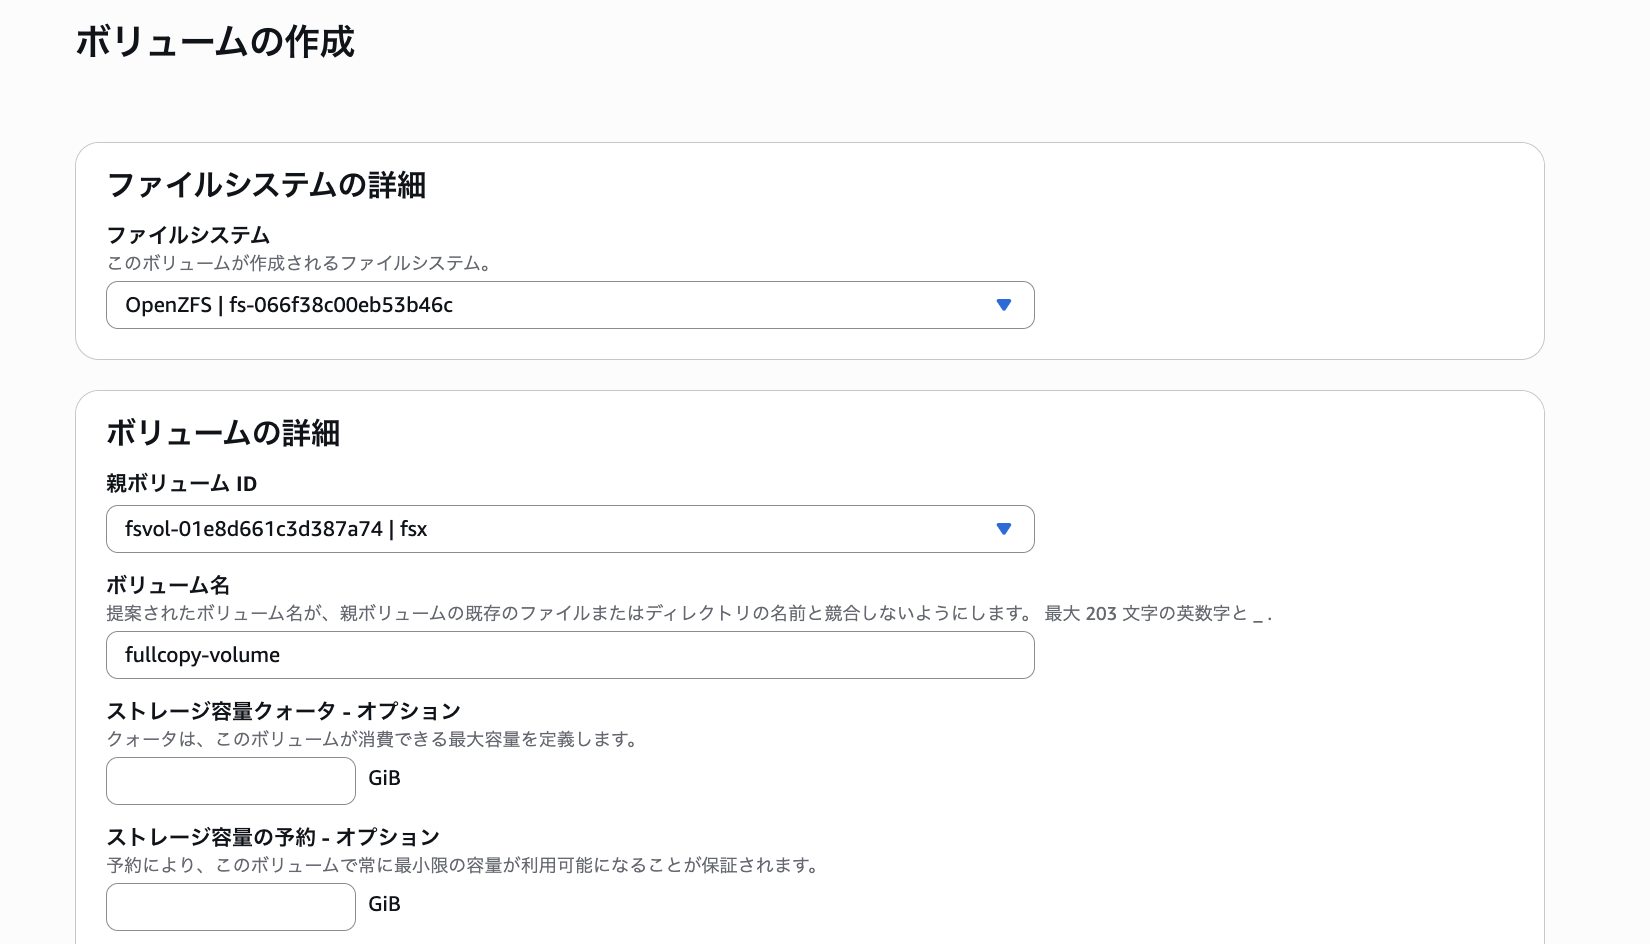Click the quota description text under its label
The height and width of the screenshot is (944, 1650).
coord(372,739)
